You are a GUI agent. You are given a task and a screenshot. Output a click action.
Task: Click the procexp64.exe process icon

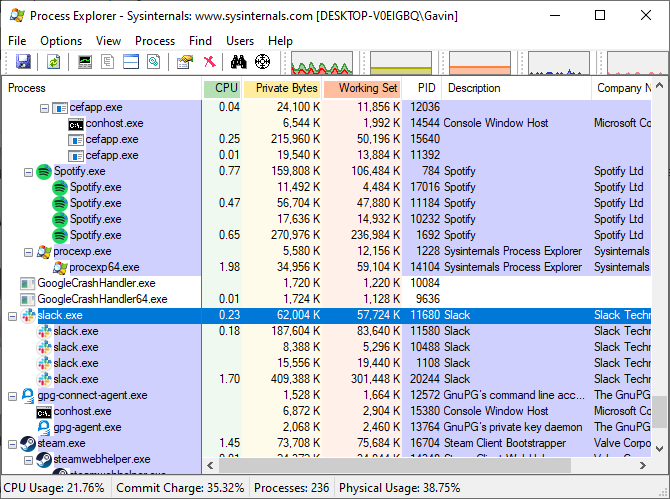pyautogui.click(x=60, y=268)
